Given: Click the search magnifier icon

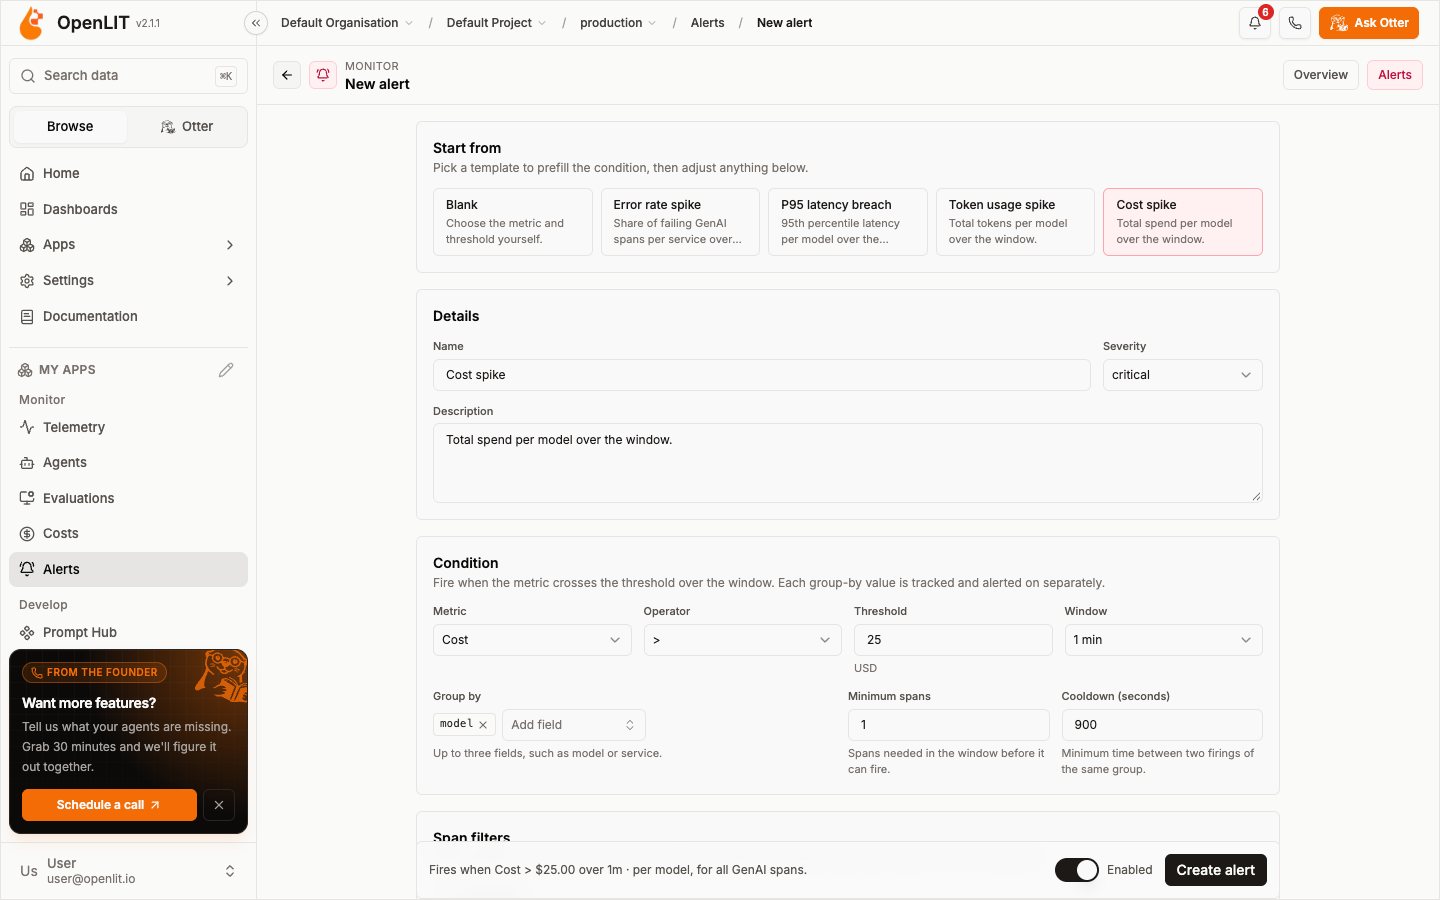Looking at the screenshot, I should pos(28,76).
